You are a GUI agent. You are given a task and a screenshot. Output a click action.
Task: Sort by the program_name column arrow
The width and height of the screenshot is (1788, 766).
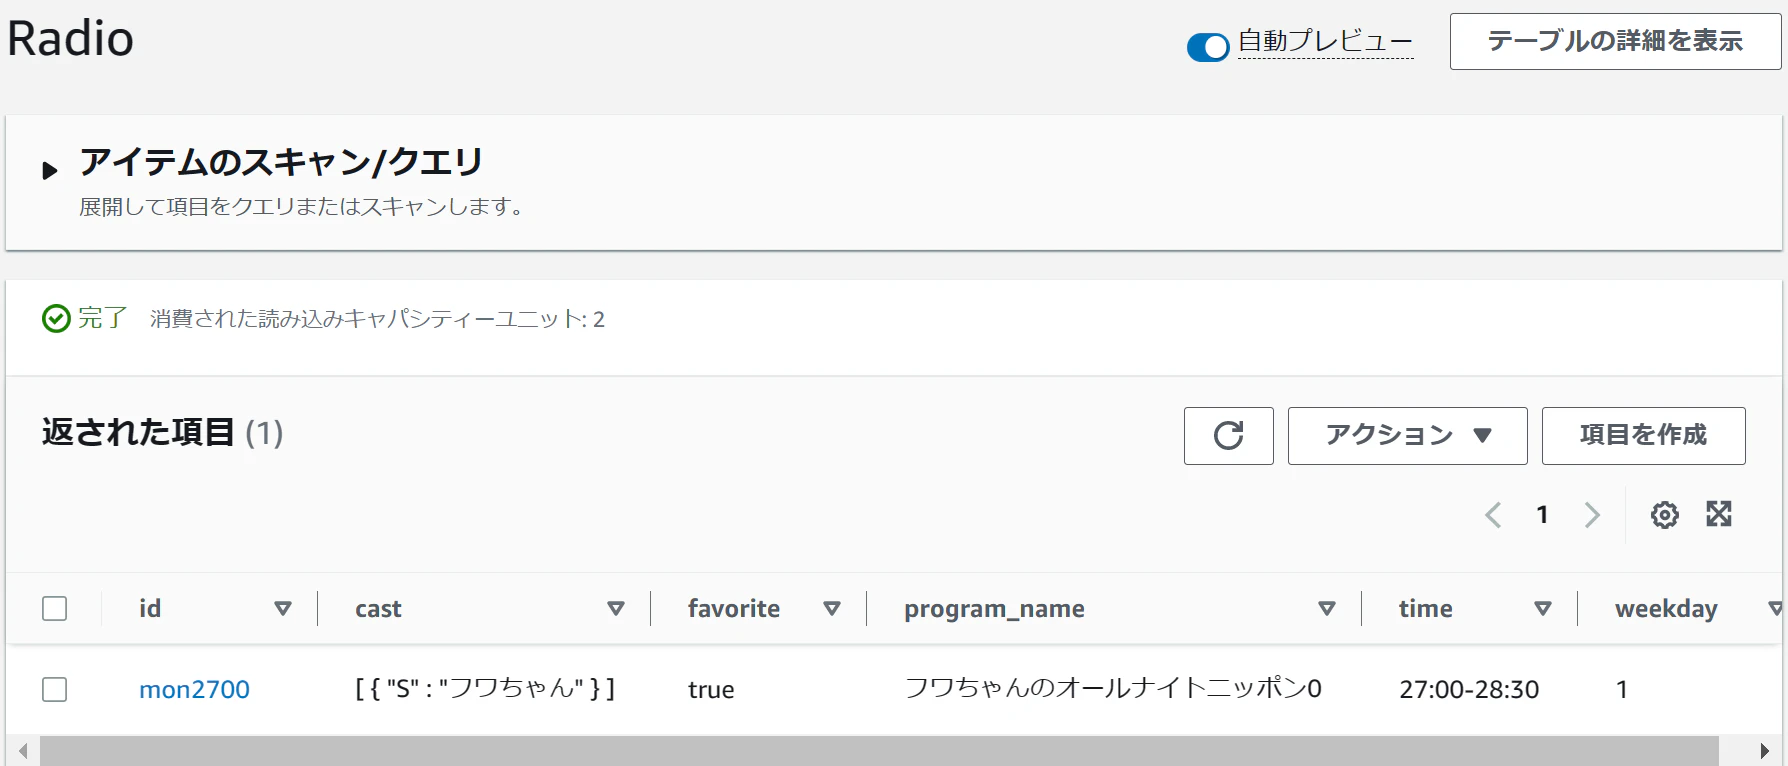coord(1327,609)
